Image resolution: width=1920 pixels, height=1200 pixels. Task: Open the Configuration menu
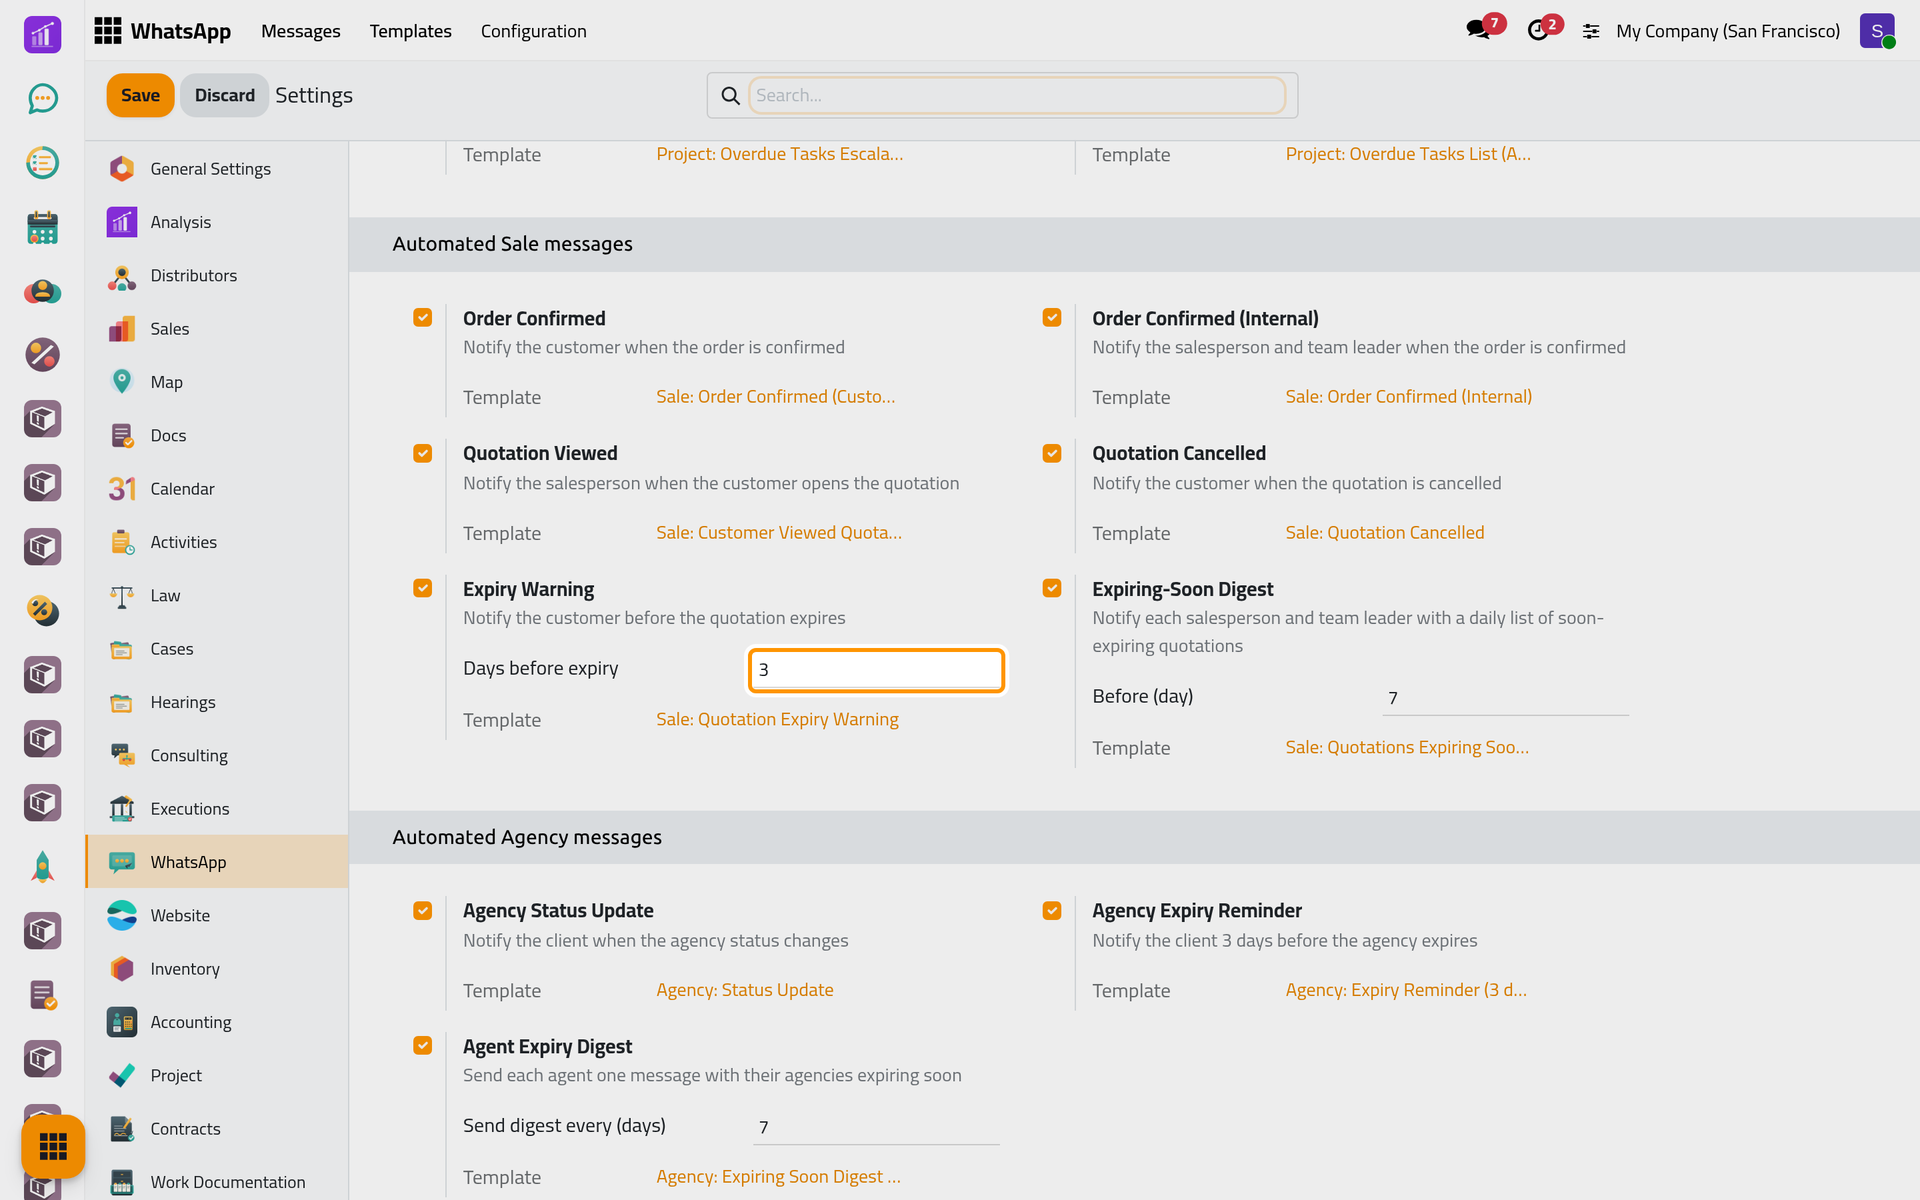534,31
